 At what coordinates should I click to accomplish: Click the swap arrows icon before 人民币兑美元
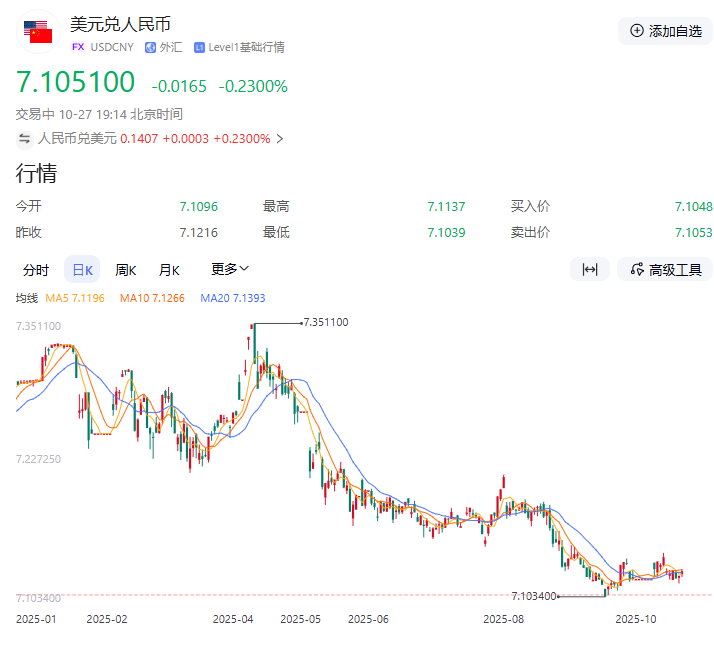(24, 139)
